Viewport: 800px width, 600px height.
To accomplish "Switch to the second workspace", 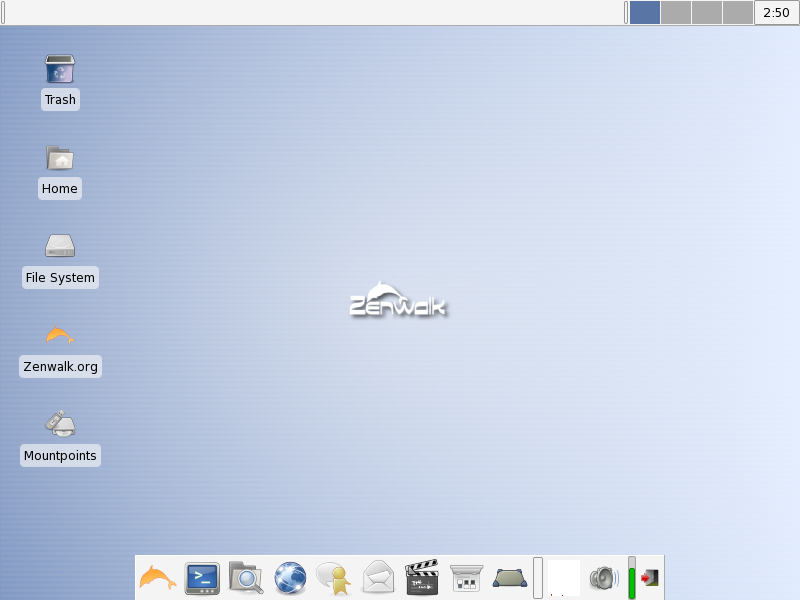I will click(x=676, y=12).
